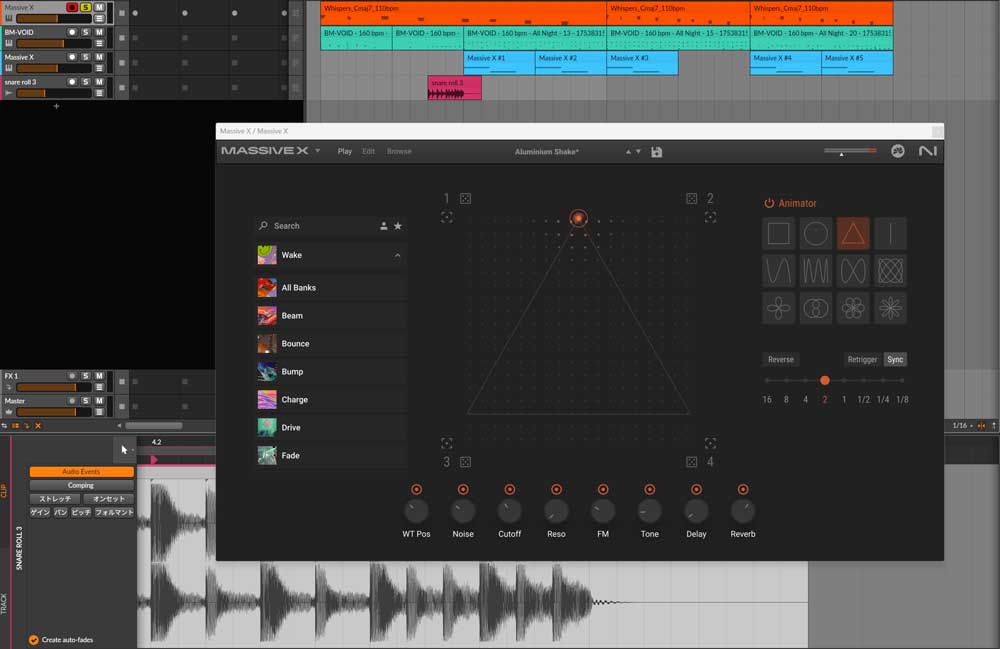Open the Massive X logo dropdown menu
The width and height of the screenshot is (1000, 649).
click(x=317, y=151)
